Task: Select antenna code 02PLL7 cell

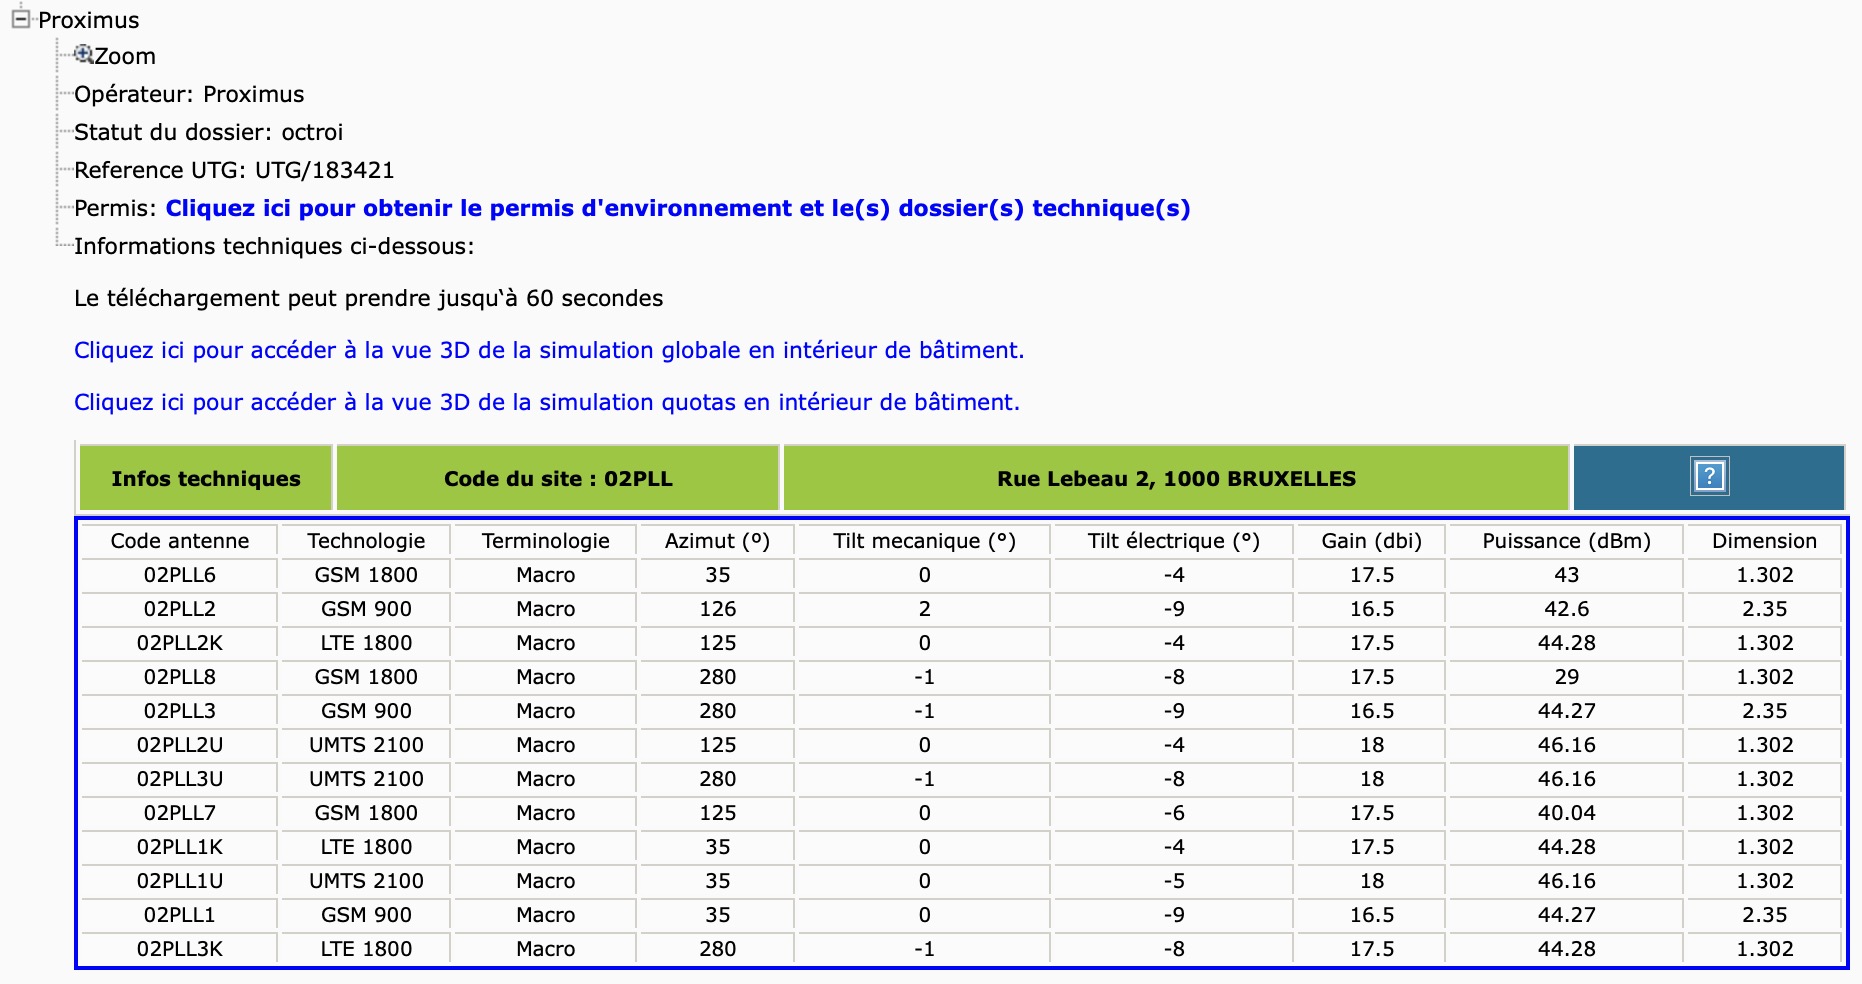Action: pos(180,813)
